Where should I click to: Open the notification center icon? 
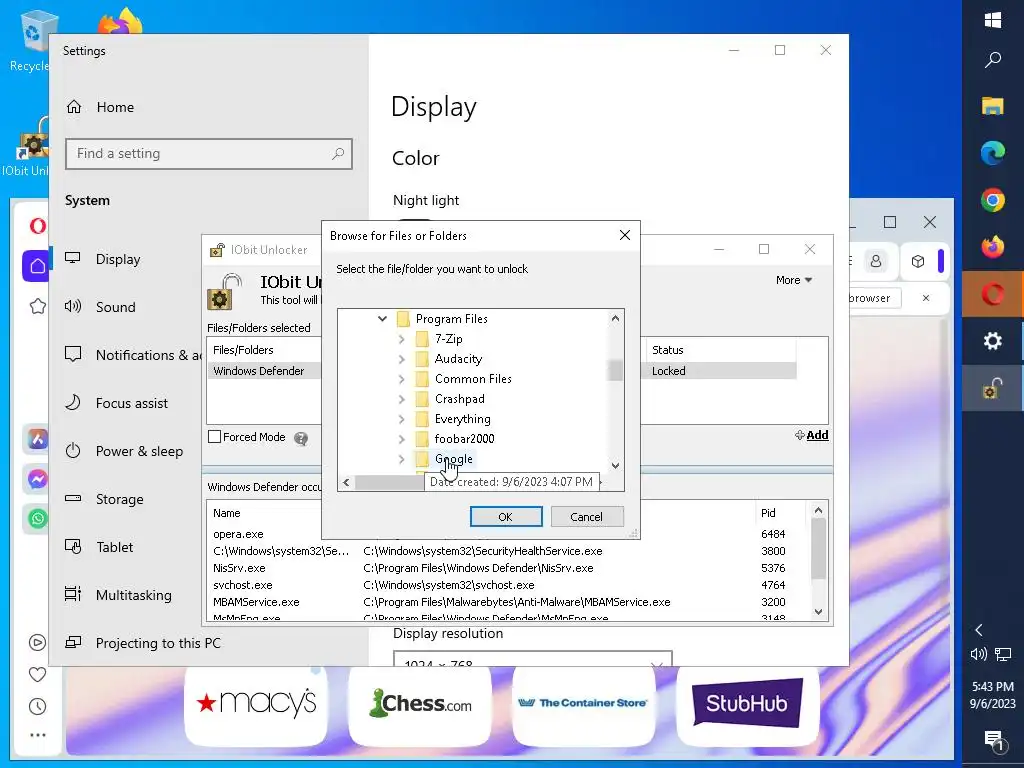(993, 740)
